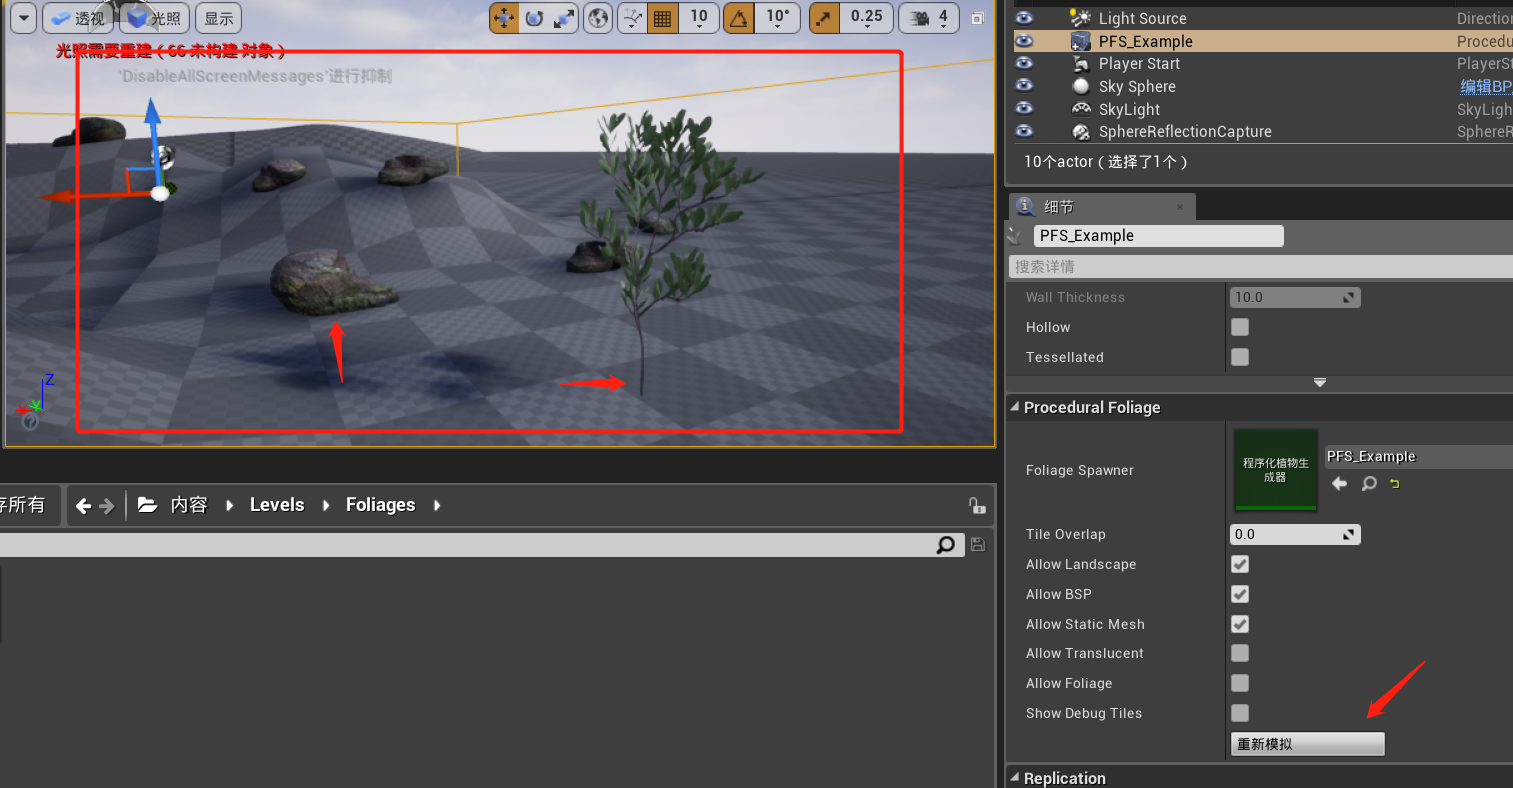1513x788 pixels.
Task: Reset Foliage Spawner to default yellow arrow
Action: [x=1394, y=484]
